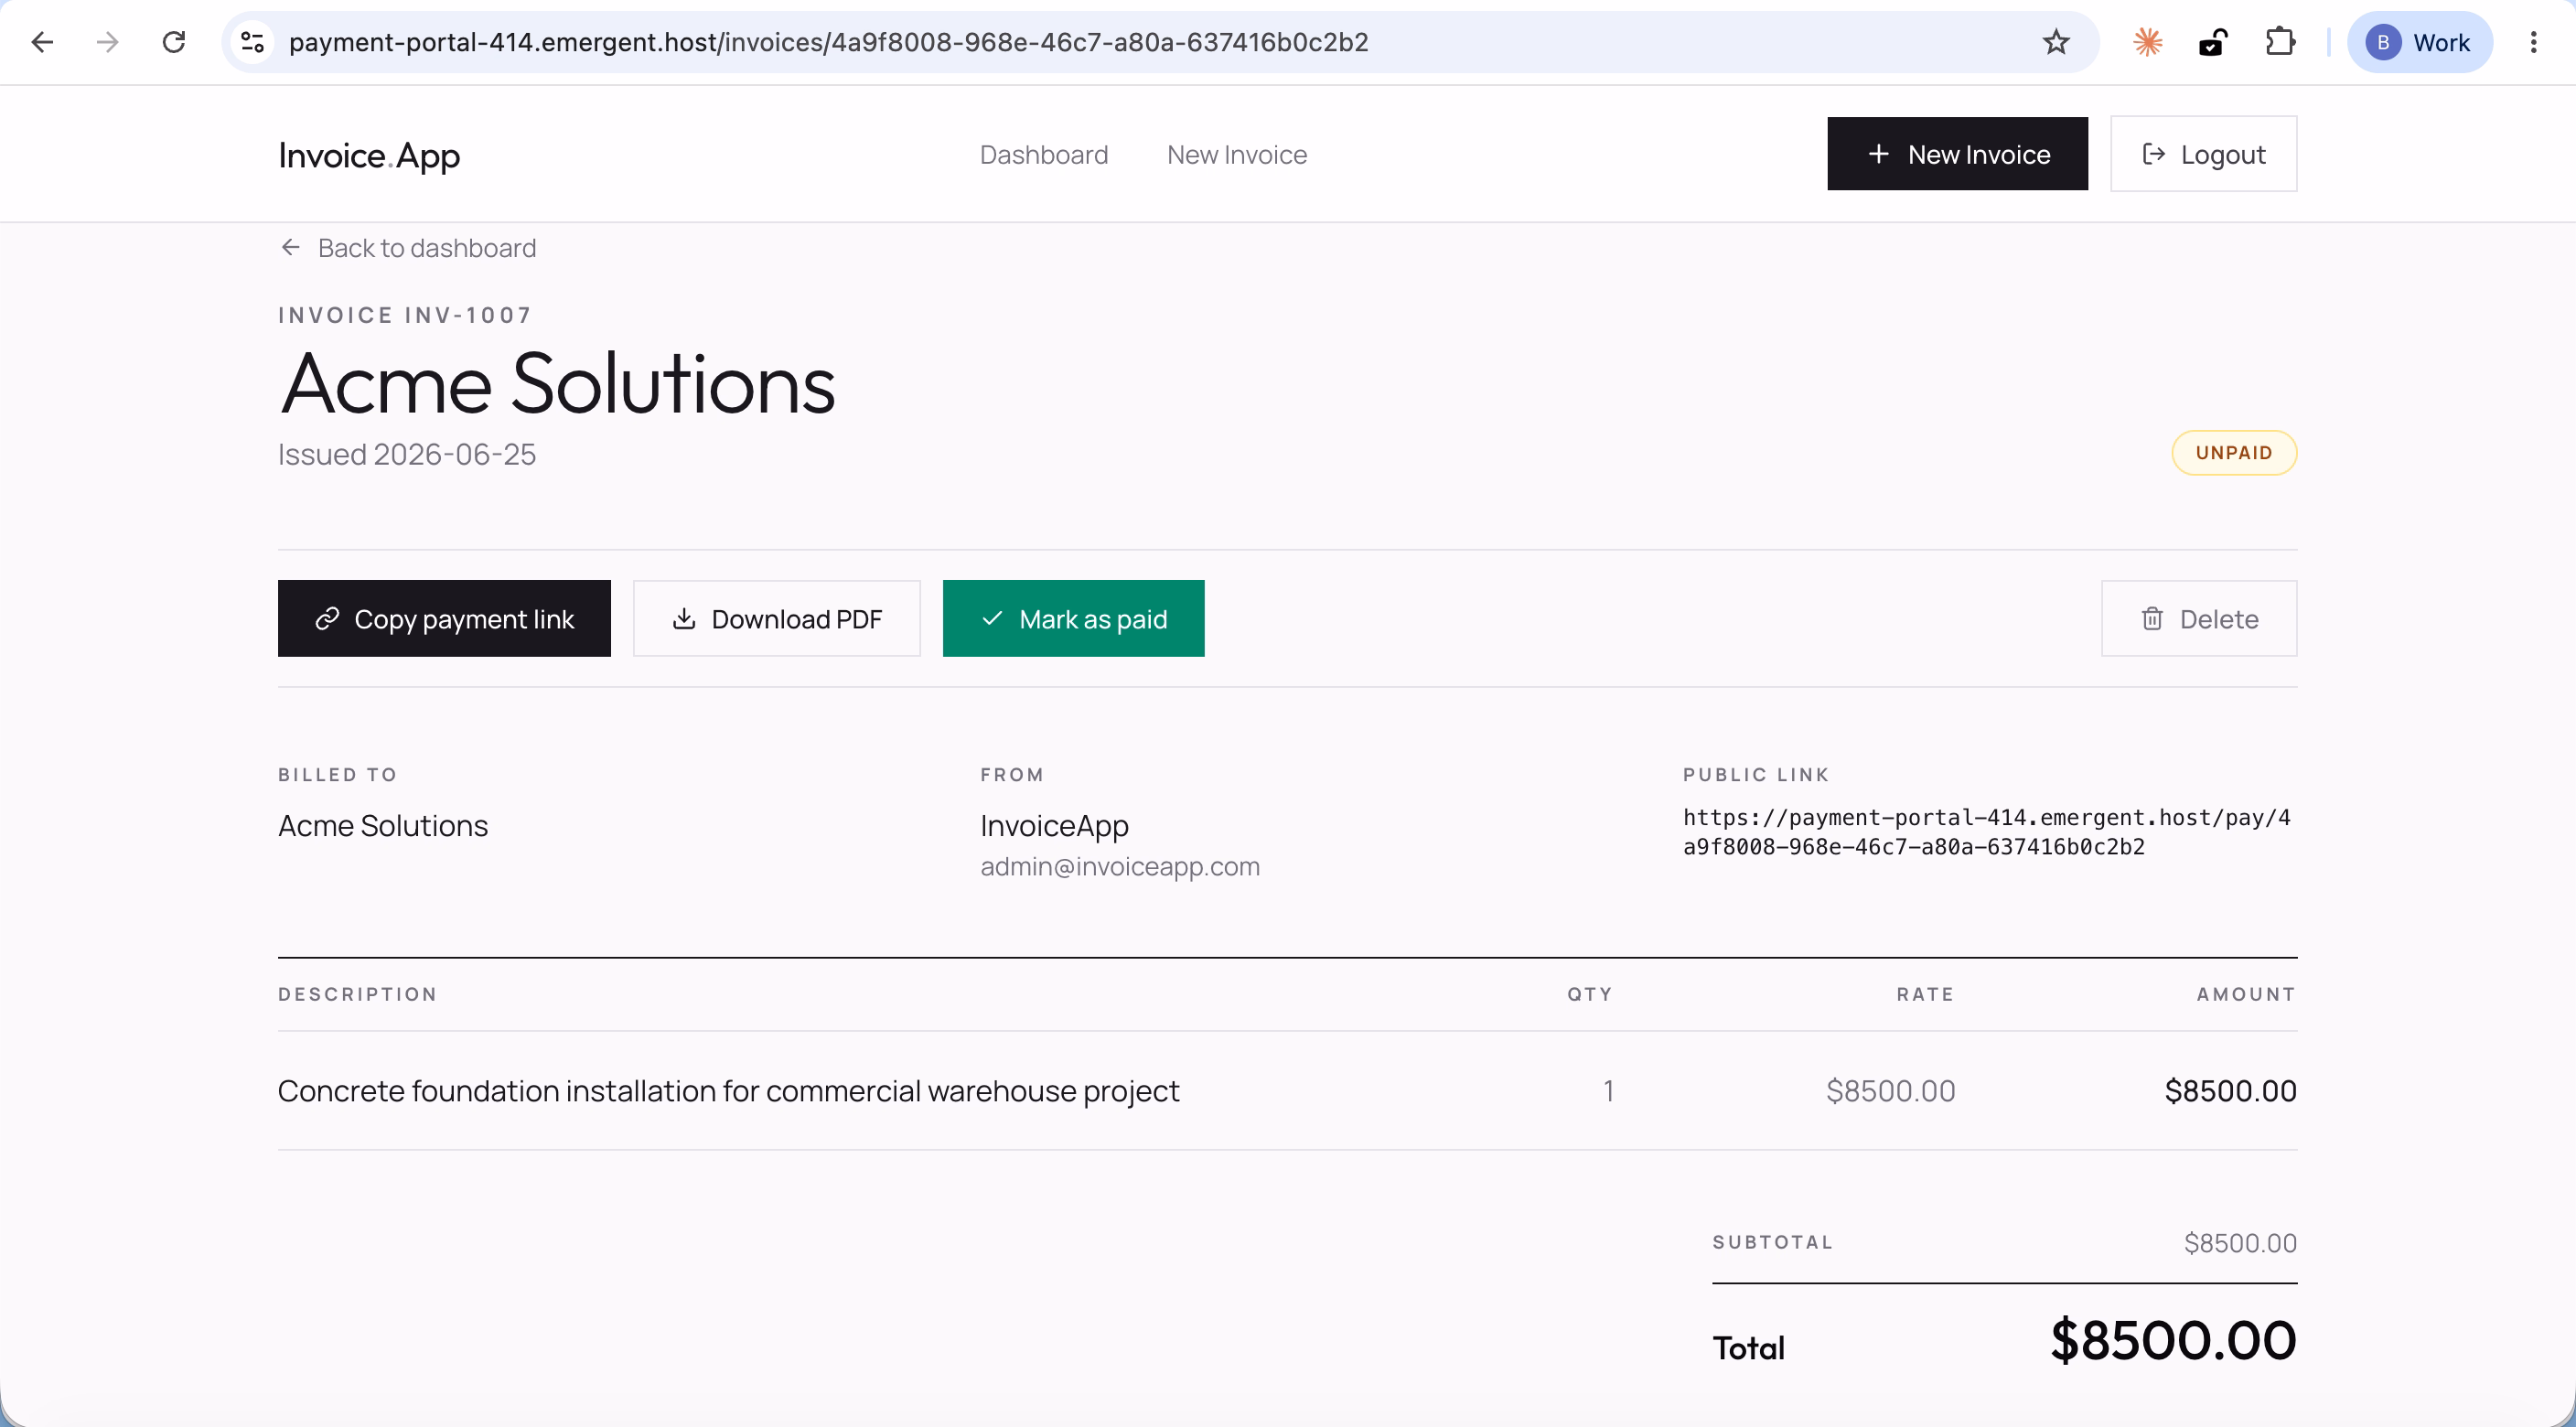Open the Work profile menu
Viewport: 2576px width, 1427px height.
click(2419, 42)
